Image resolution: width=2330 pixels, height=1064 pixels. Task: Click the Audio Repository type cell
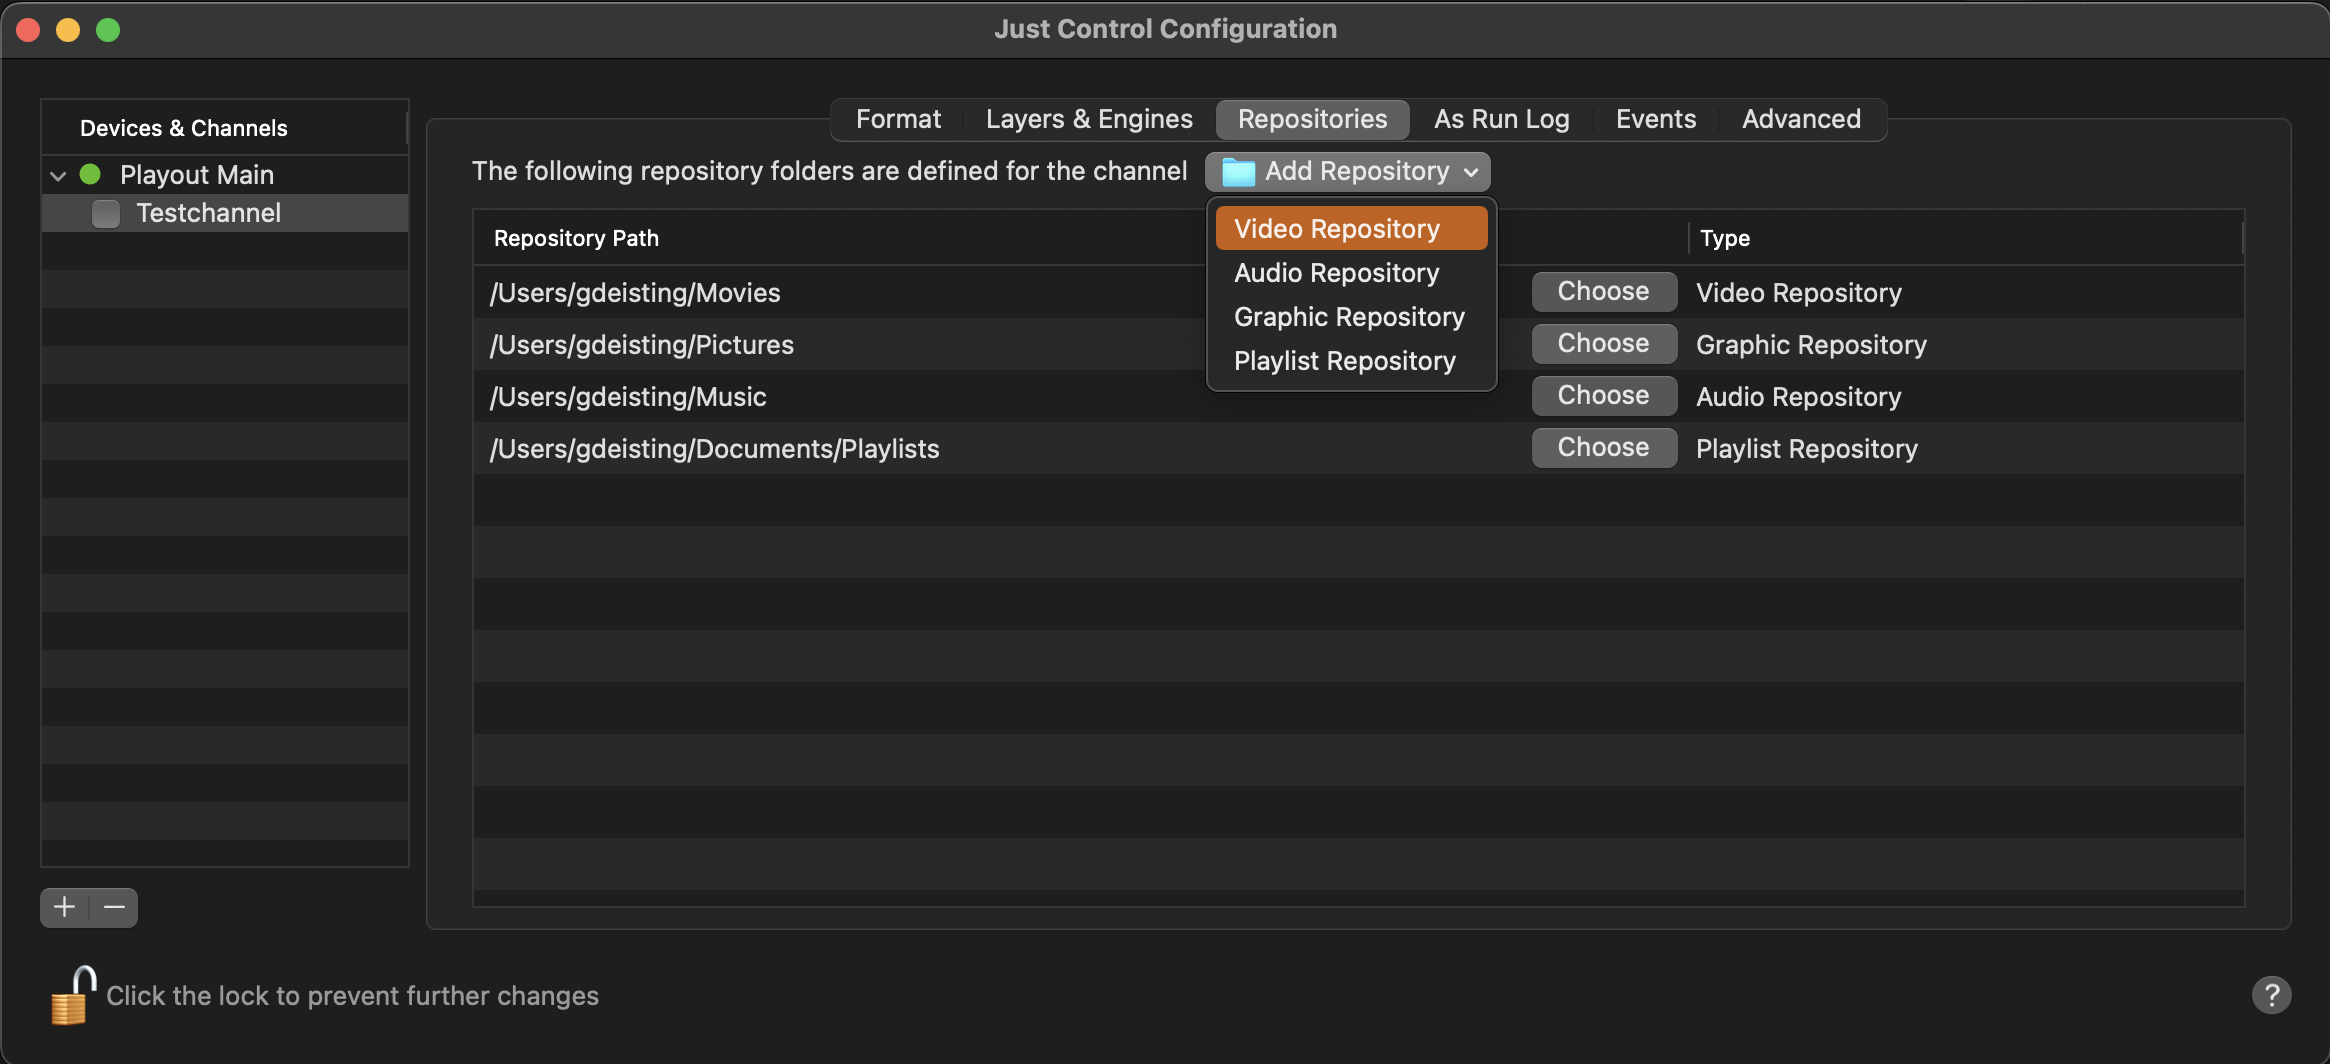pos(1798,396)
